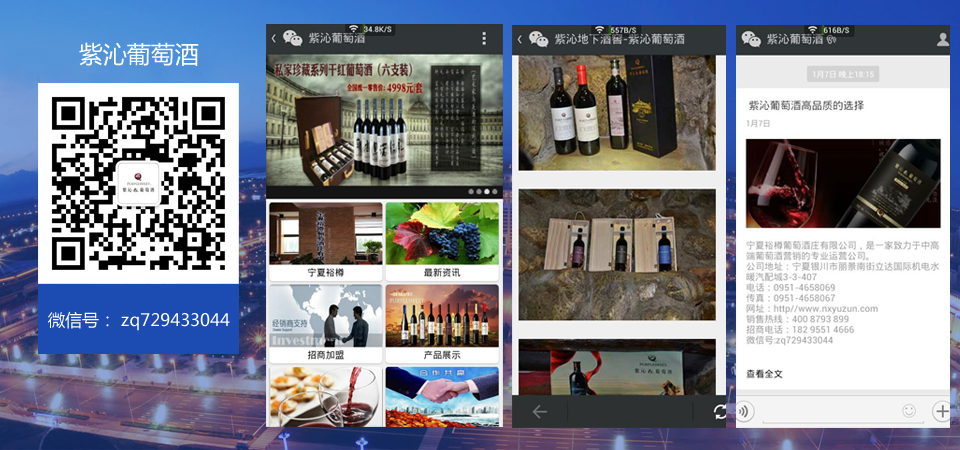Image resolution: width=960 pixels, height=450 pixels.
Task: Click timestamp 1月7日 晚上18:15
Action: coord(843,75)
